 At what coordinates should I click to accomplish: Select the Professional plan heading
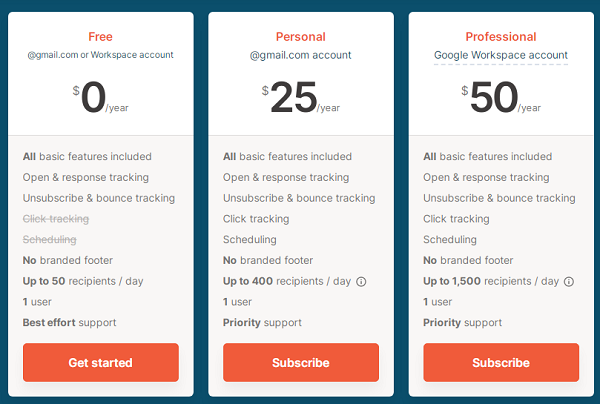click(x=501, y=37)
